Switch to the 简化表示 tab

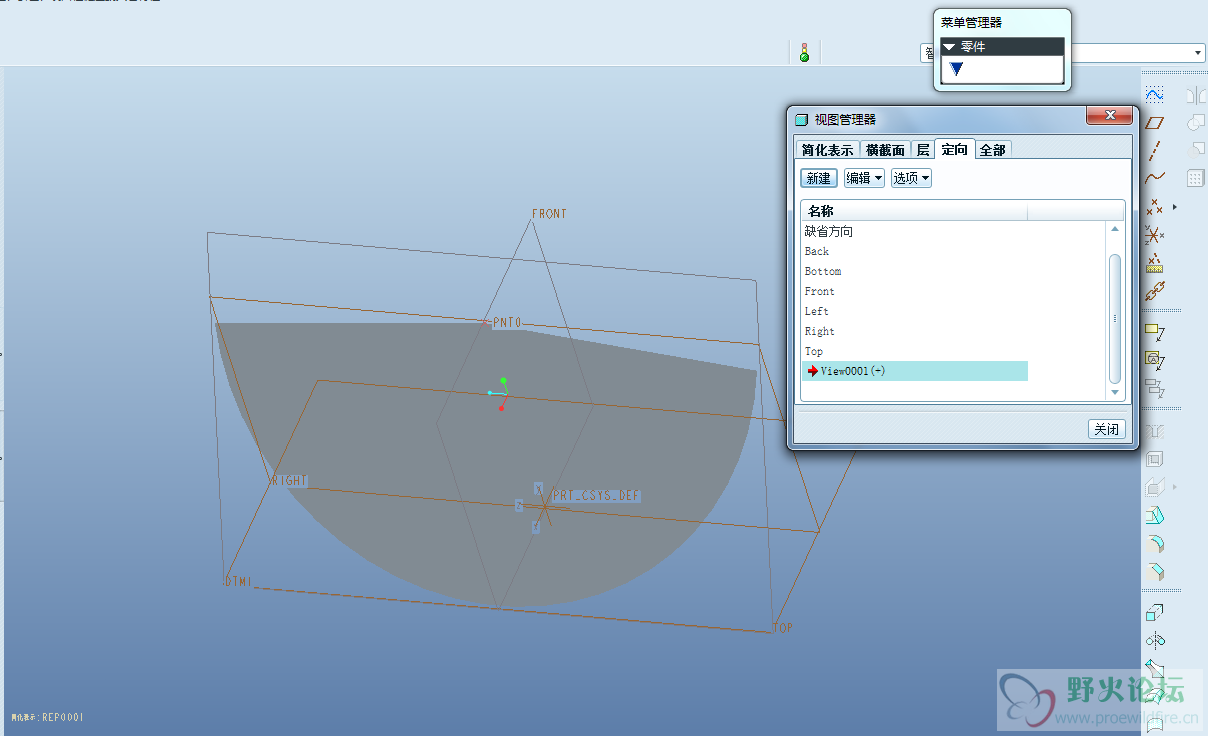click(828, 149)
